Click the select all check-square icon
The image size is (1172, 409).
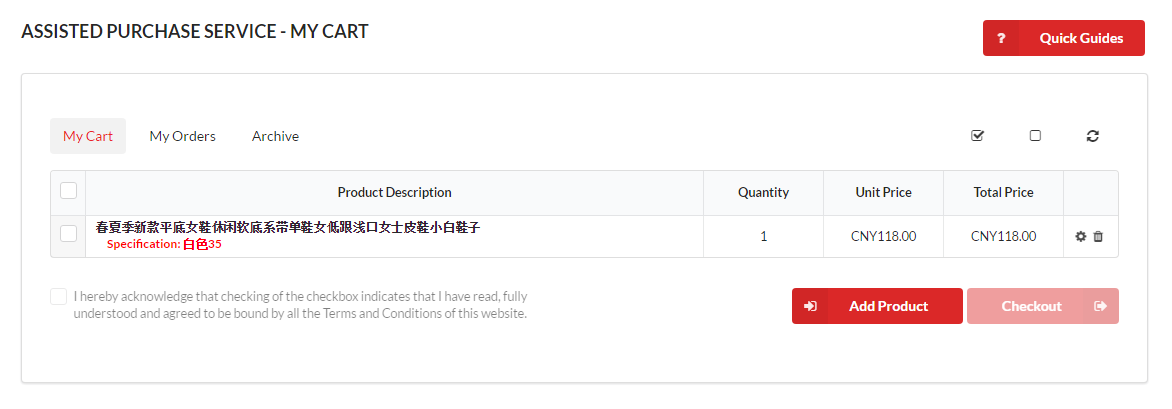pos(978,135)
